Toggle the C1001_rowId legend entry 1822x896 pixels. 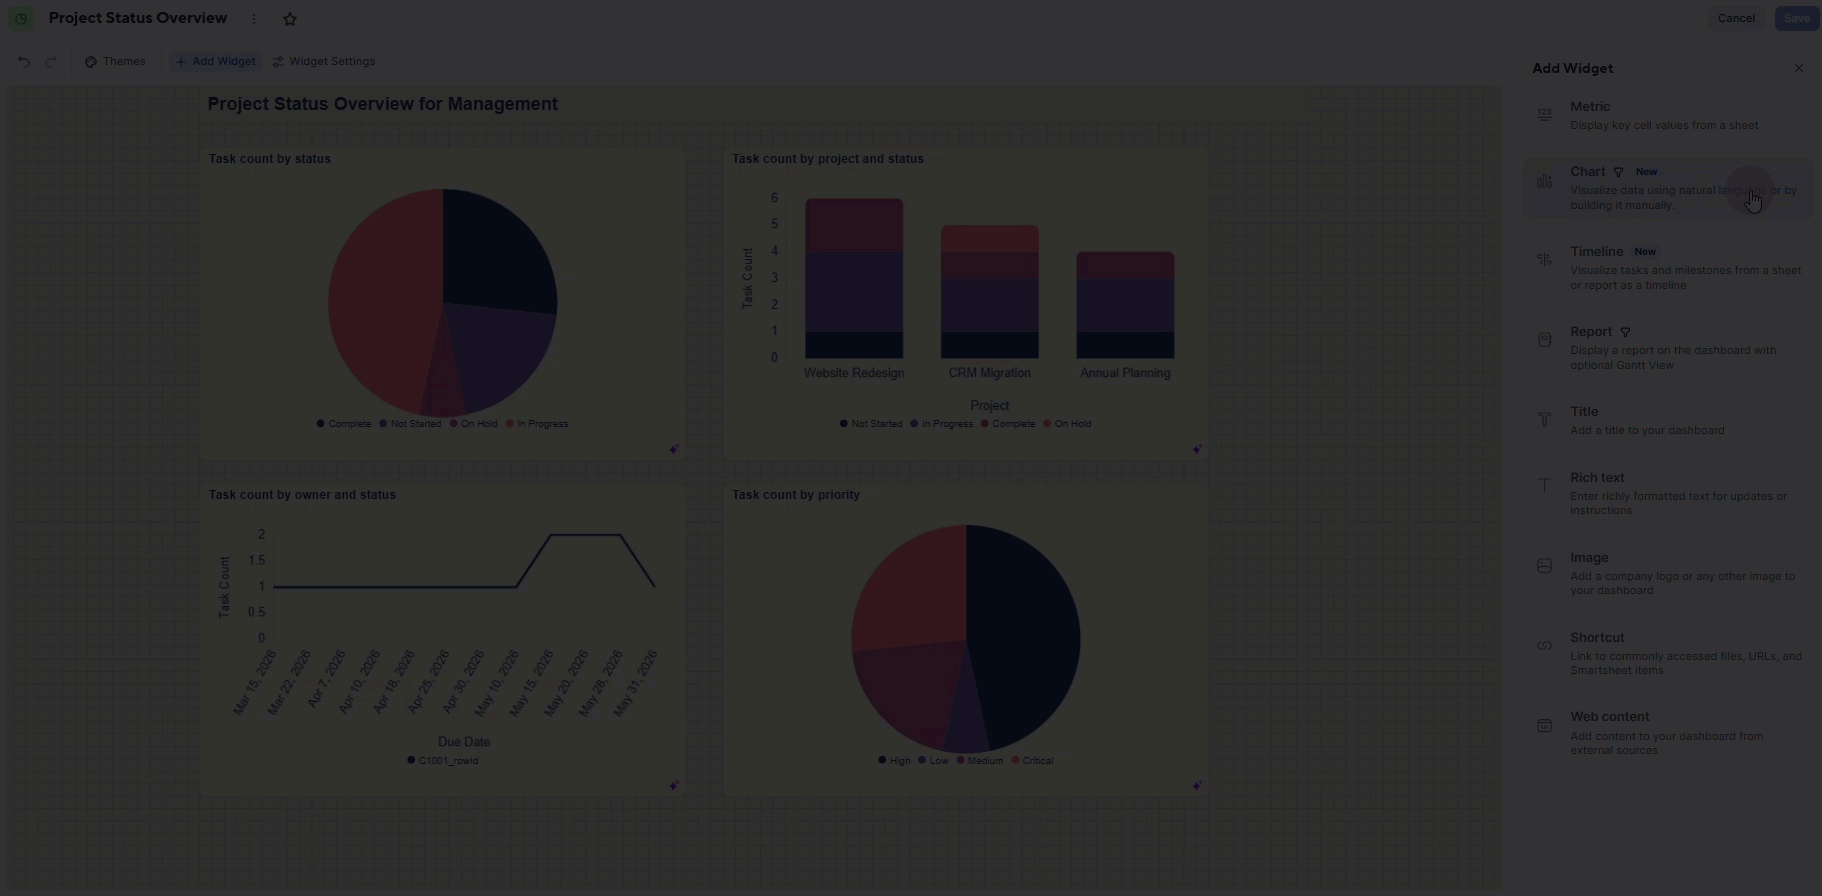coord(443,761)
